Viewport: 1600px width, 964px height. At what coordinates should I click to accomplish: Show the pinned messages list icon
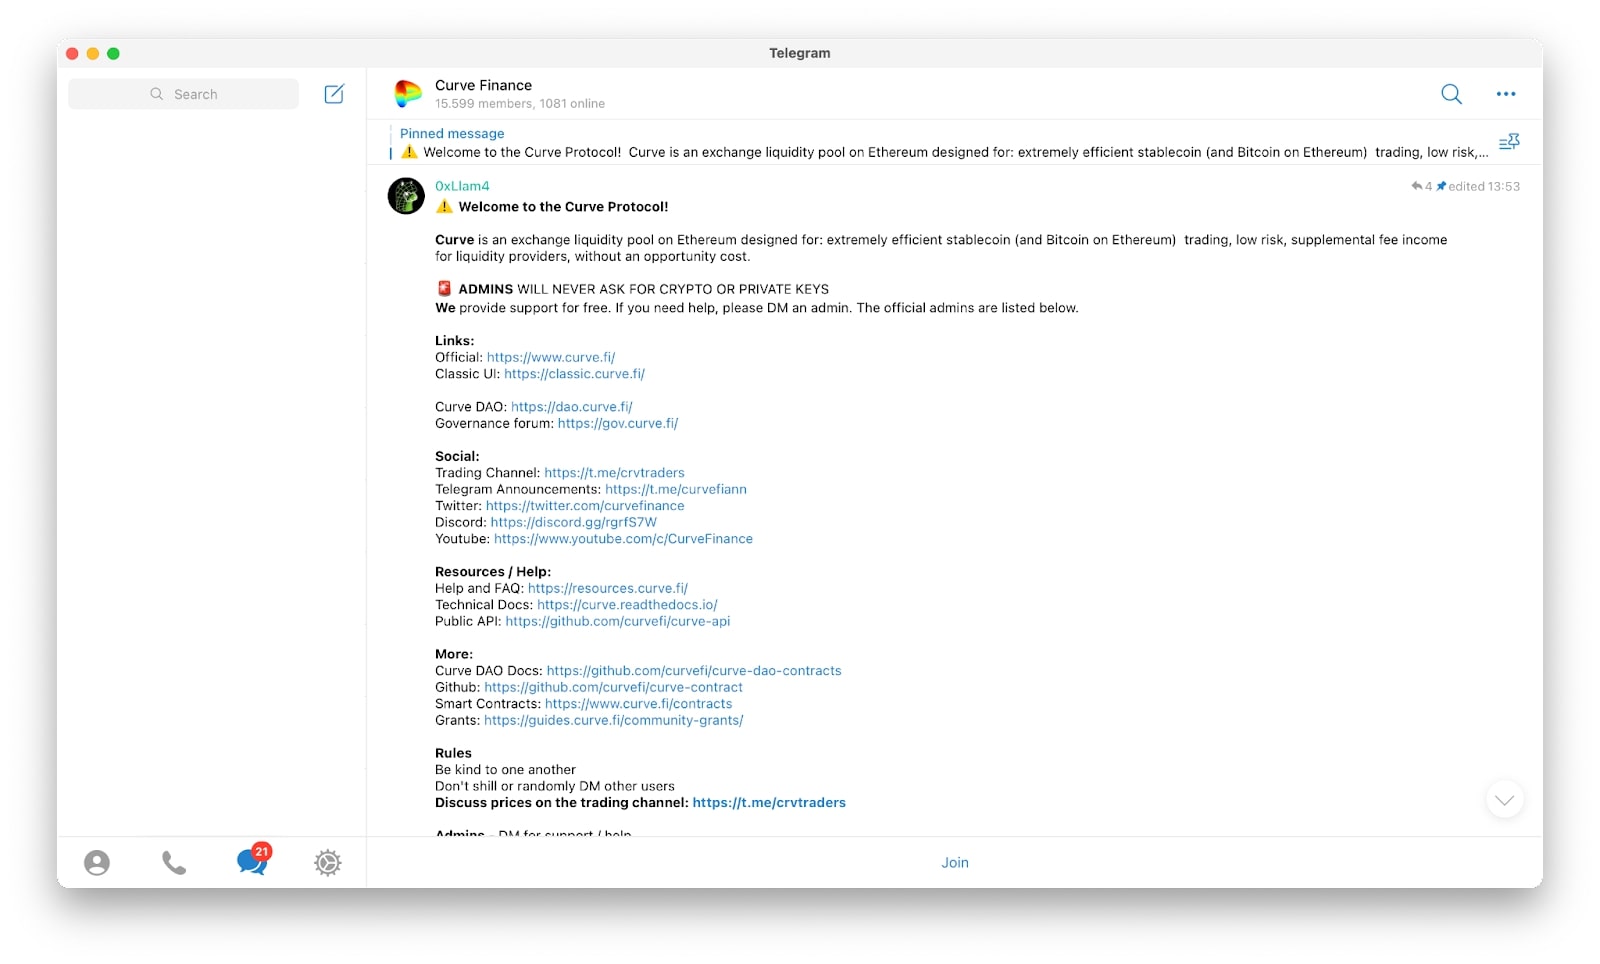tap(1509, 142)
